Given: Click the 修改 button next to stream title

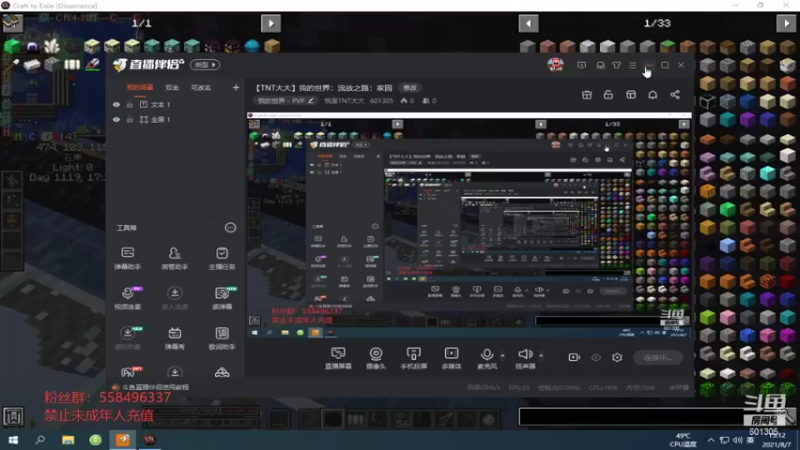Looking at the screenshot, I should [410, 88].
